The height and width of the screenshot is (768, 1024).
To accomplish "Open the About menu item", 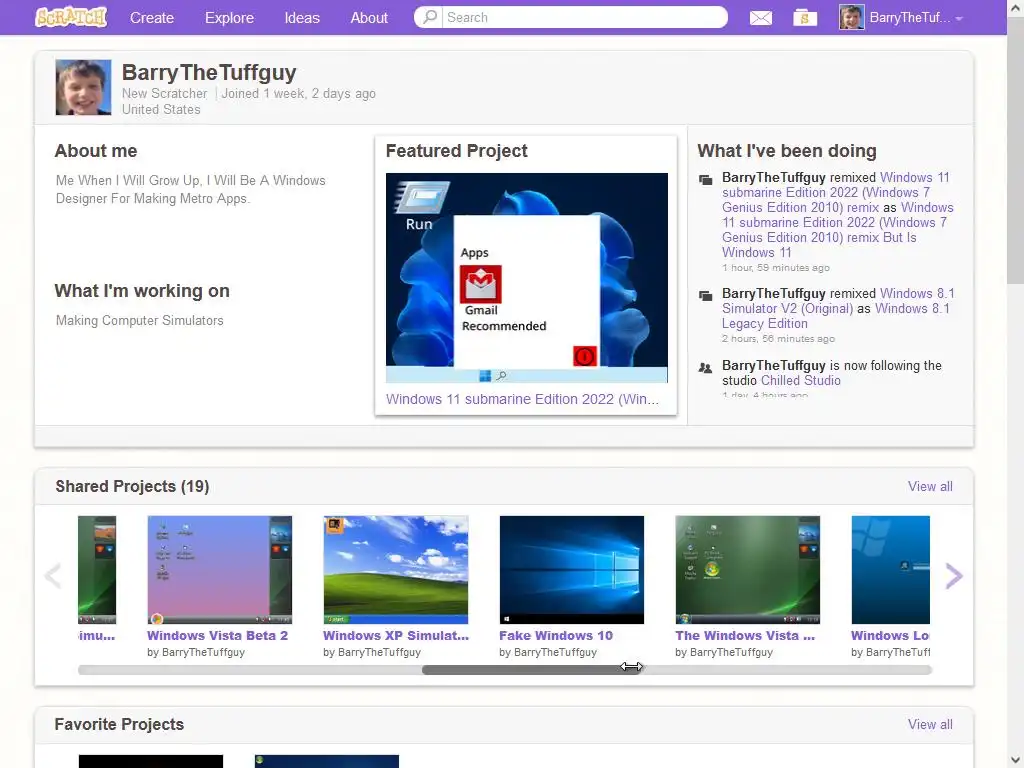I will [x=369, y=18].
